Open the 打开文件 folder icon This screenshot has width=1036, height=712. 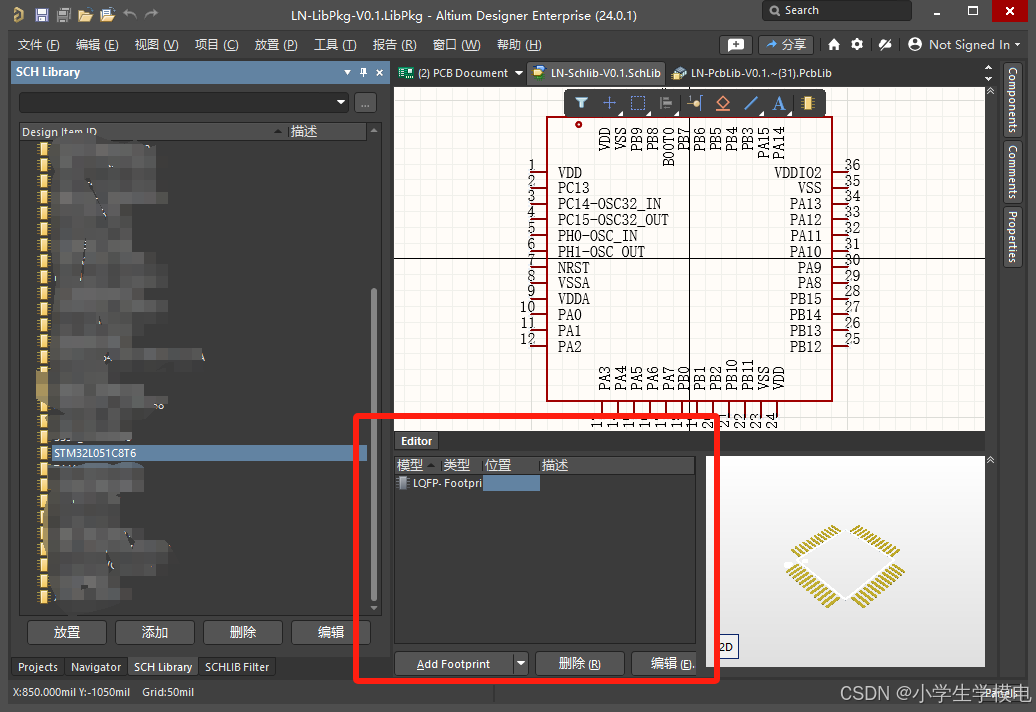click(x=87, y=15)
